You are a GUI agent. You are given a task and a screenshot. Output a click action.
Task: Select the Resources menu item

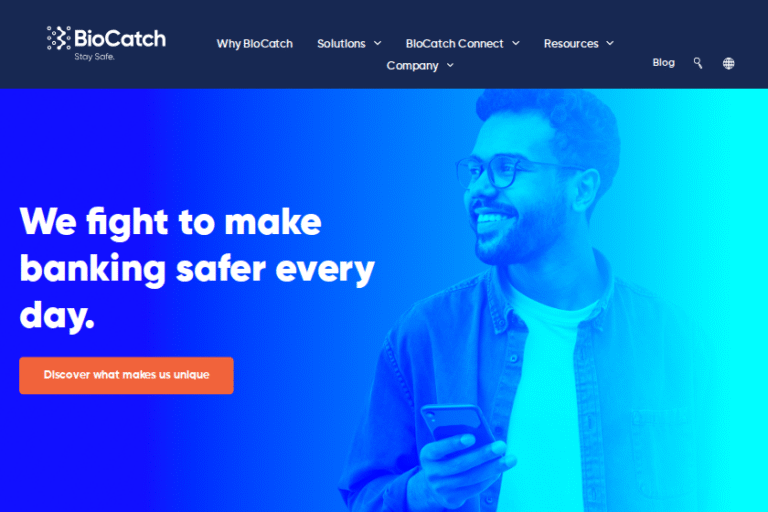pyautogui.click(x=571, y=44)
